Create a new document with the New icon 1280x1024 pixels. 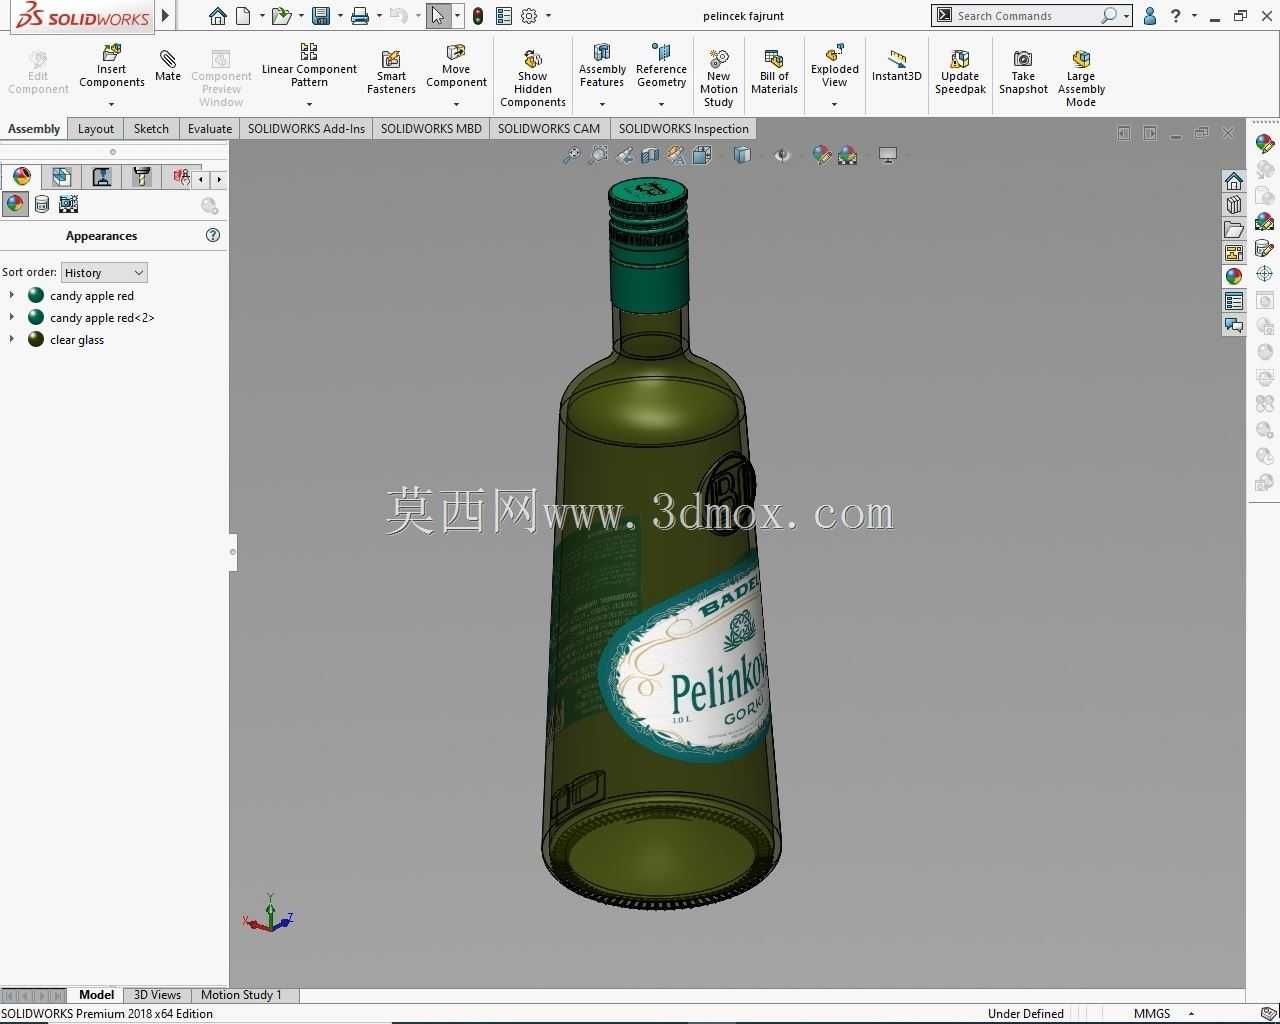click(x=243, y=16)
